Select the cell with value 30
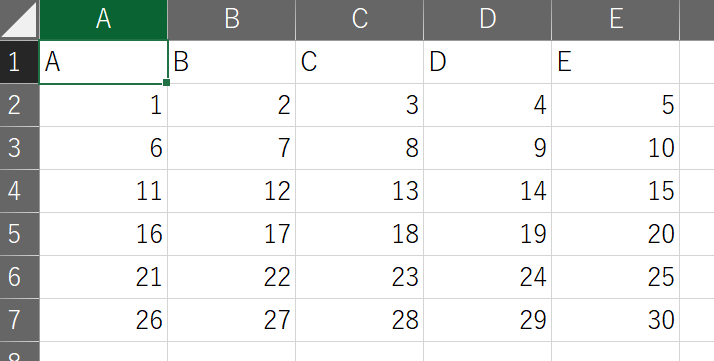The height and width of the screenshot is (361, 714). pyautogui.click(x=616, y=320)
